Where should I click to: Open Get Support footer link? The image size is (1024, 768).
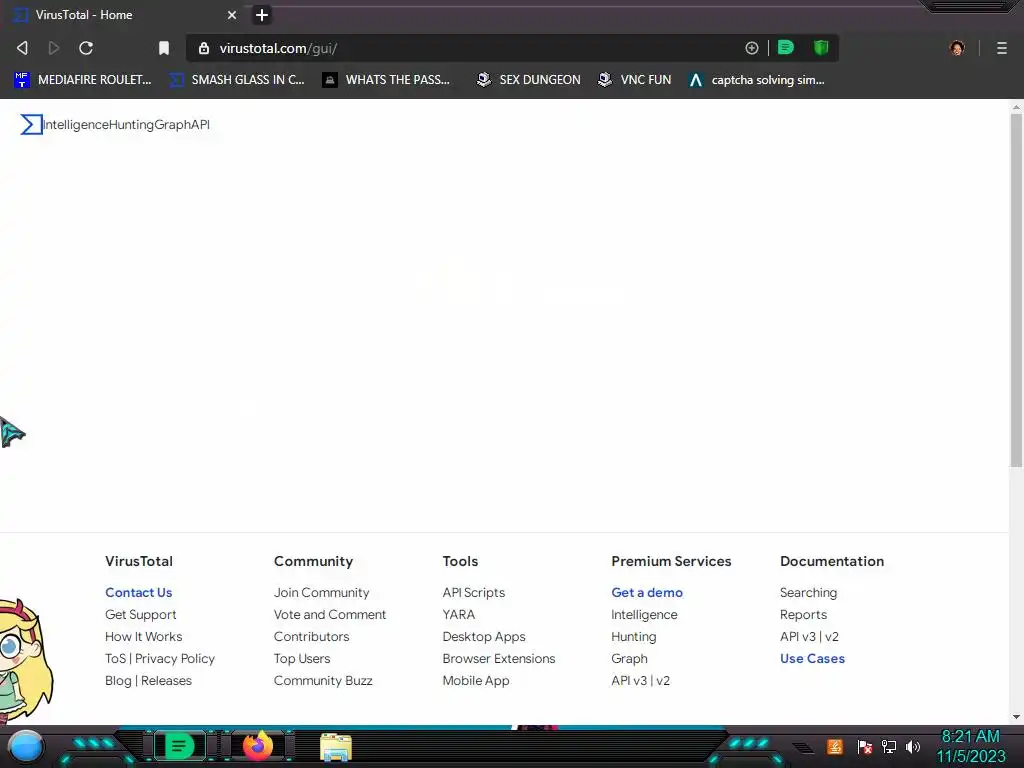[140, 615]
